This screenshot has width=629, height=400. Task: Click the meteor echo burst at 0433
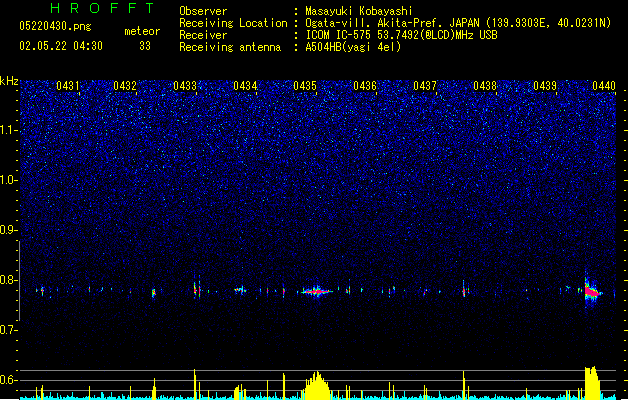tap(197, 288)
